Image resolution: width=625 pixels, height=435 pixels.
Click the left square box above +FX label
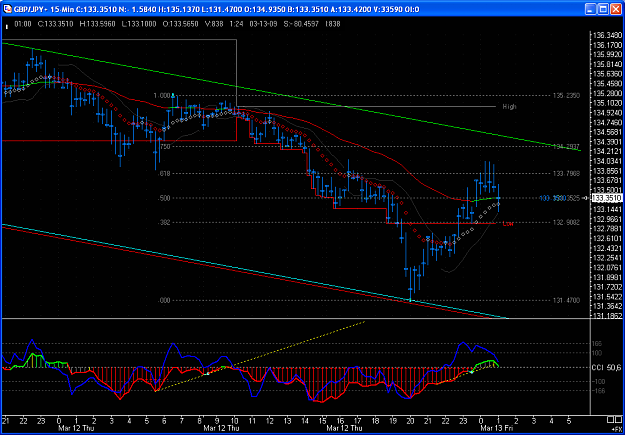point(610,419)
